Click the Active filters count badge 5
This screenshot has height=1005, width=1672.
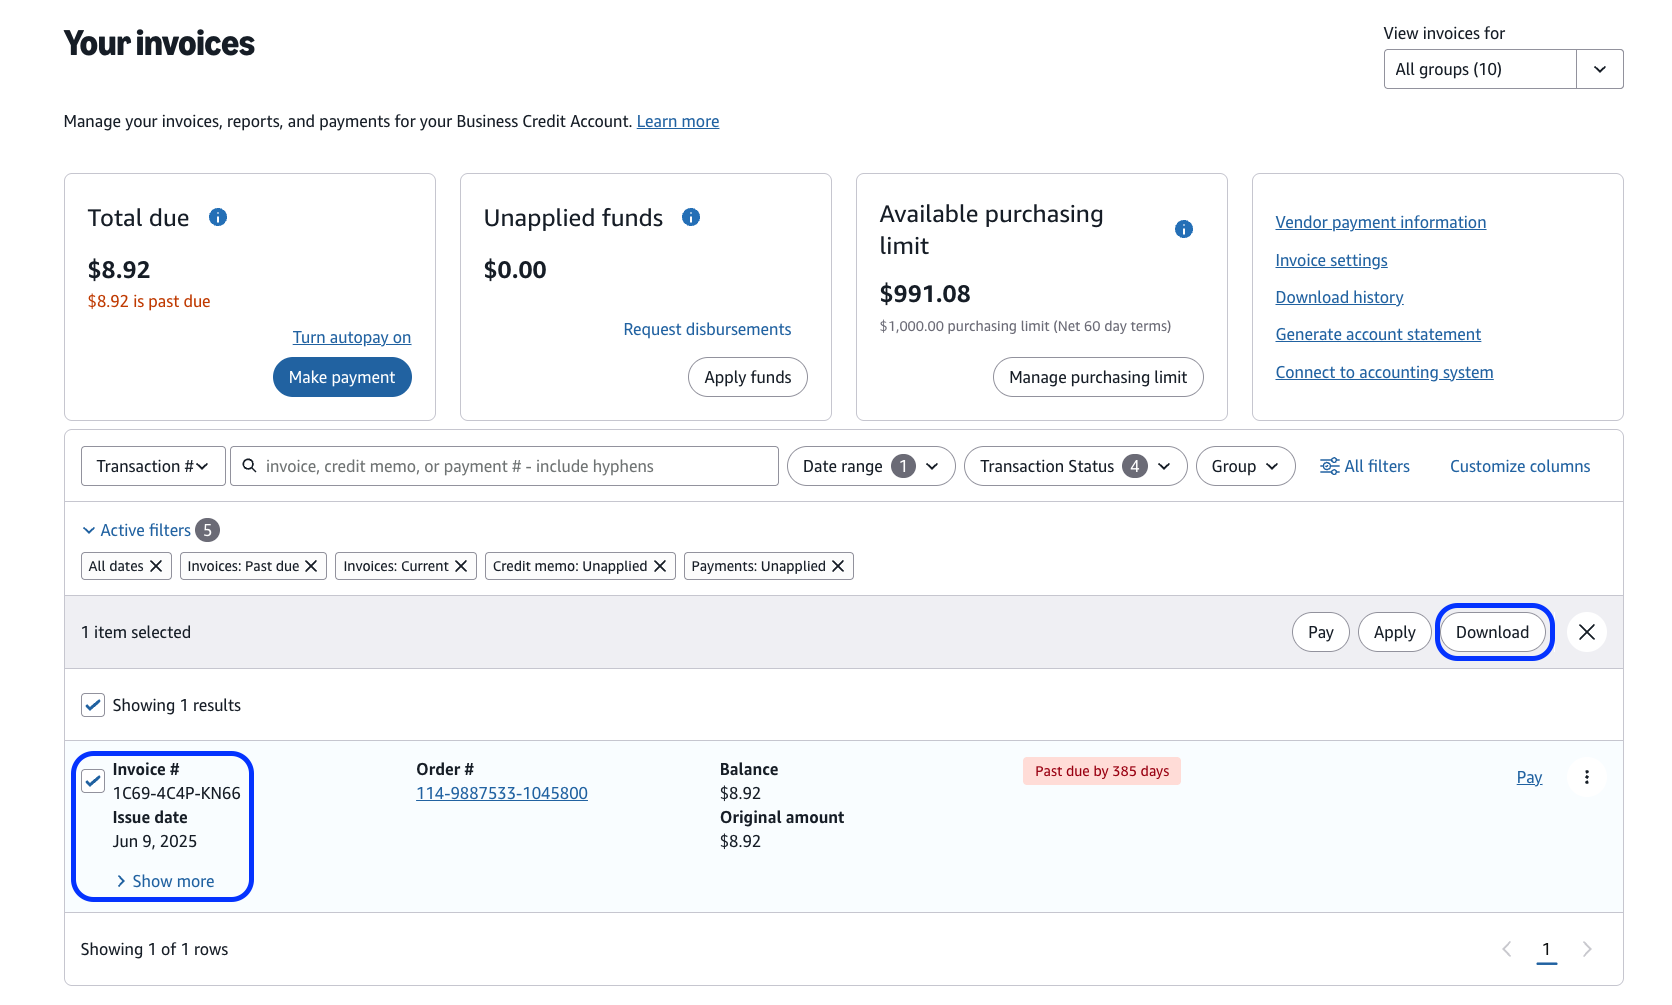point(207,530)
